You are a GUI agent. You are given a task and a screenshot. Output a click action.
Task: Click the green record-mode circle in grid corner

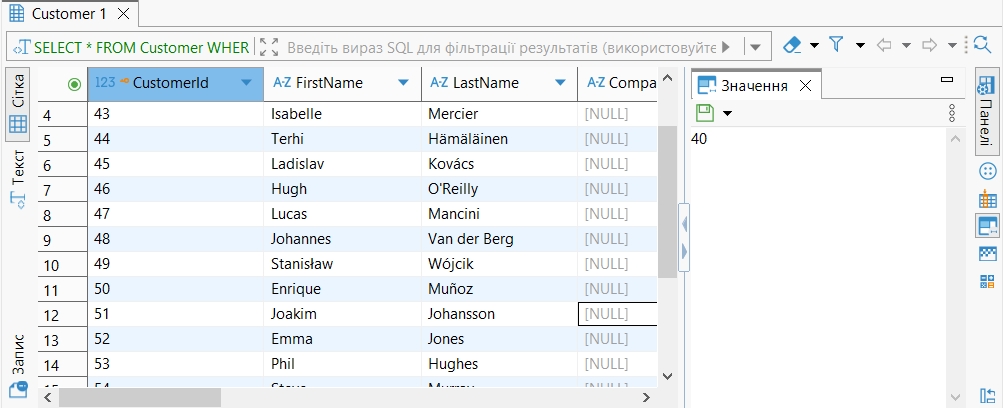(x=75, y=84)
